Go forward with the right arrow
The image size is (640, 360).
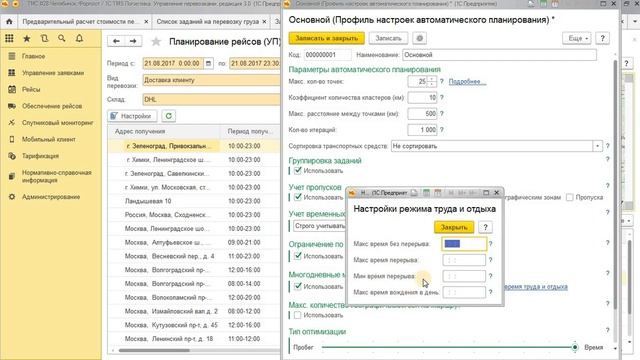coord(133,41)
